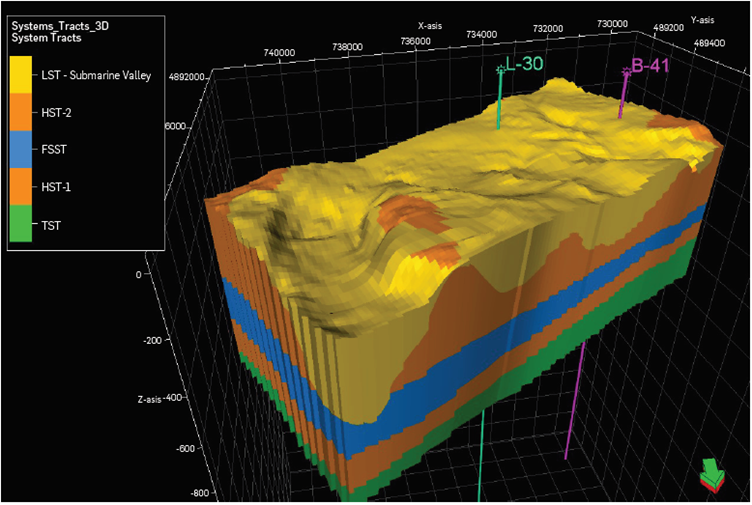This screenshot has width=752, height=505.
Task: Click the 'LST - Submarine Valley' legend label
Action: click(101, 77)
